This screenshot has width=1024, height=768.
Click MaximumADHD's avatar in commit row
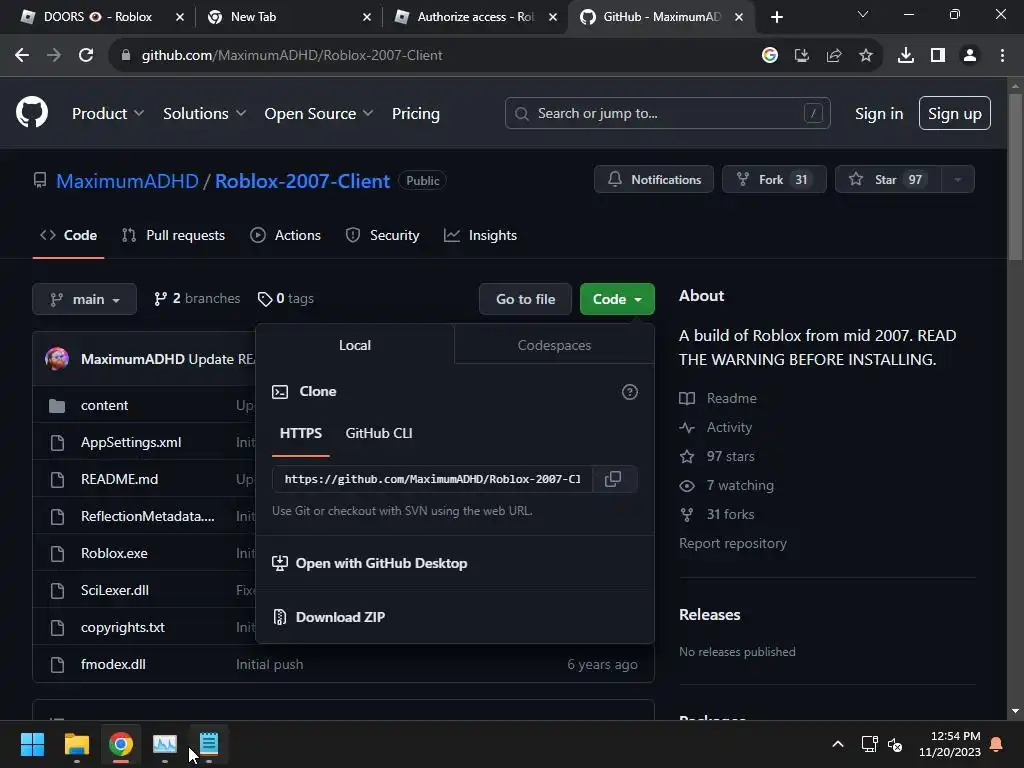click(57, 359)
